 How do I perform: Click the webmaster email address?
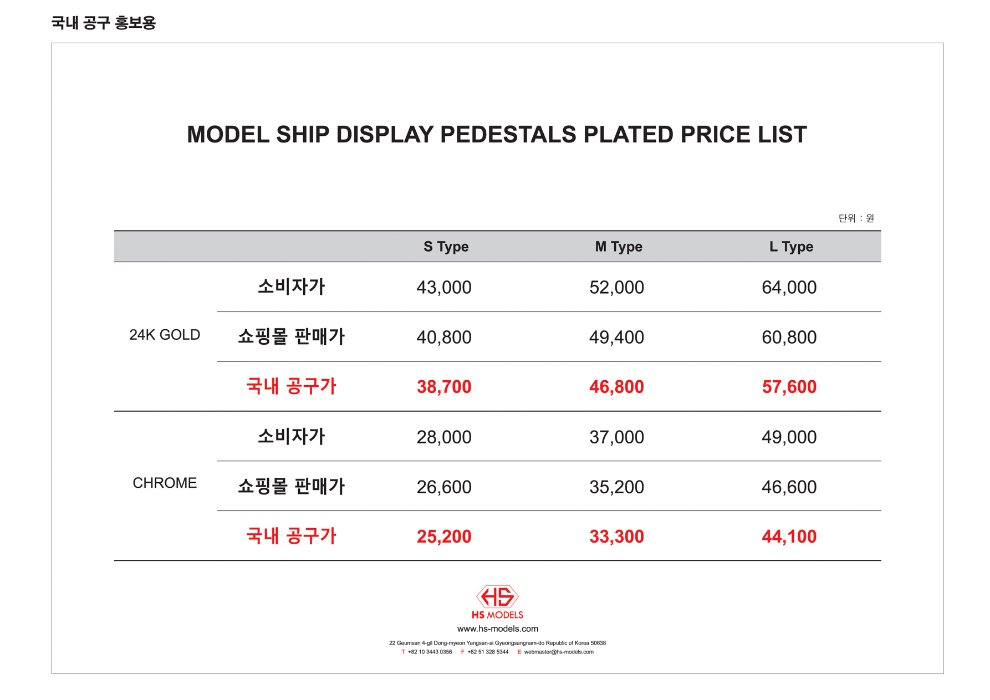(559, 652)
